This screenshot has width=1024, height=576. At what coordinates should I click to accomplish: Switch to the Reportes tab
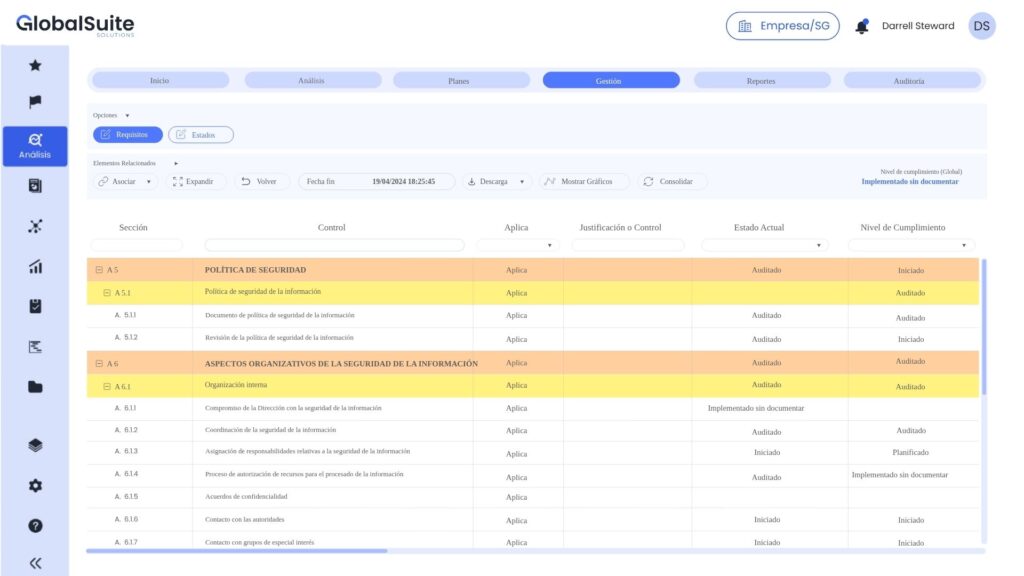click(x=760, y=81)
